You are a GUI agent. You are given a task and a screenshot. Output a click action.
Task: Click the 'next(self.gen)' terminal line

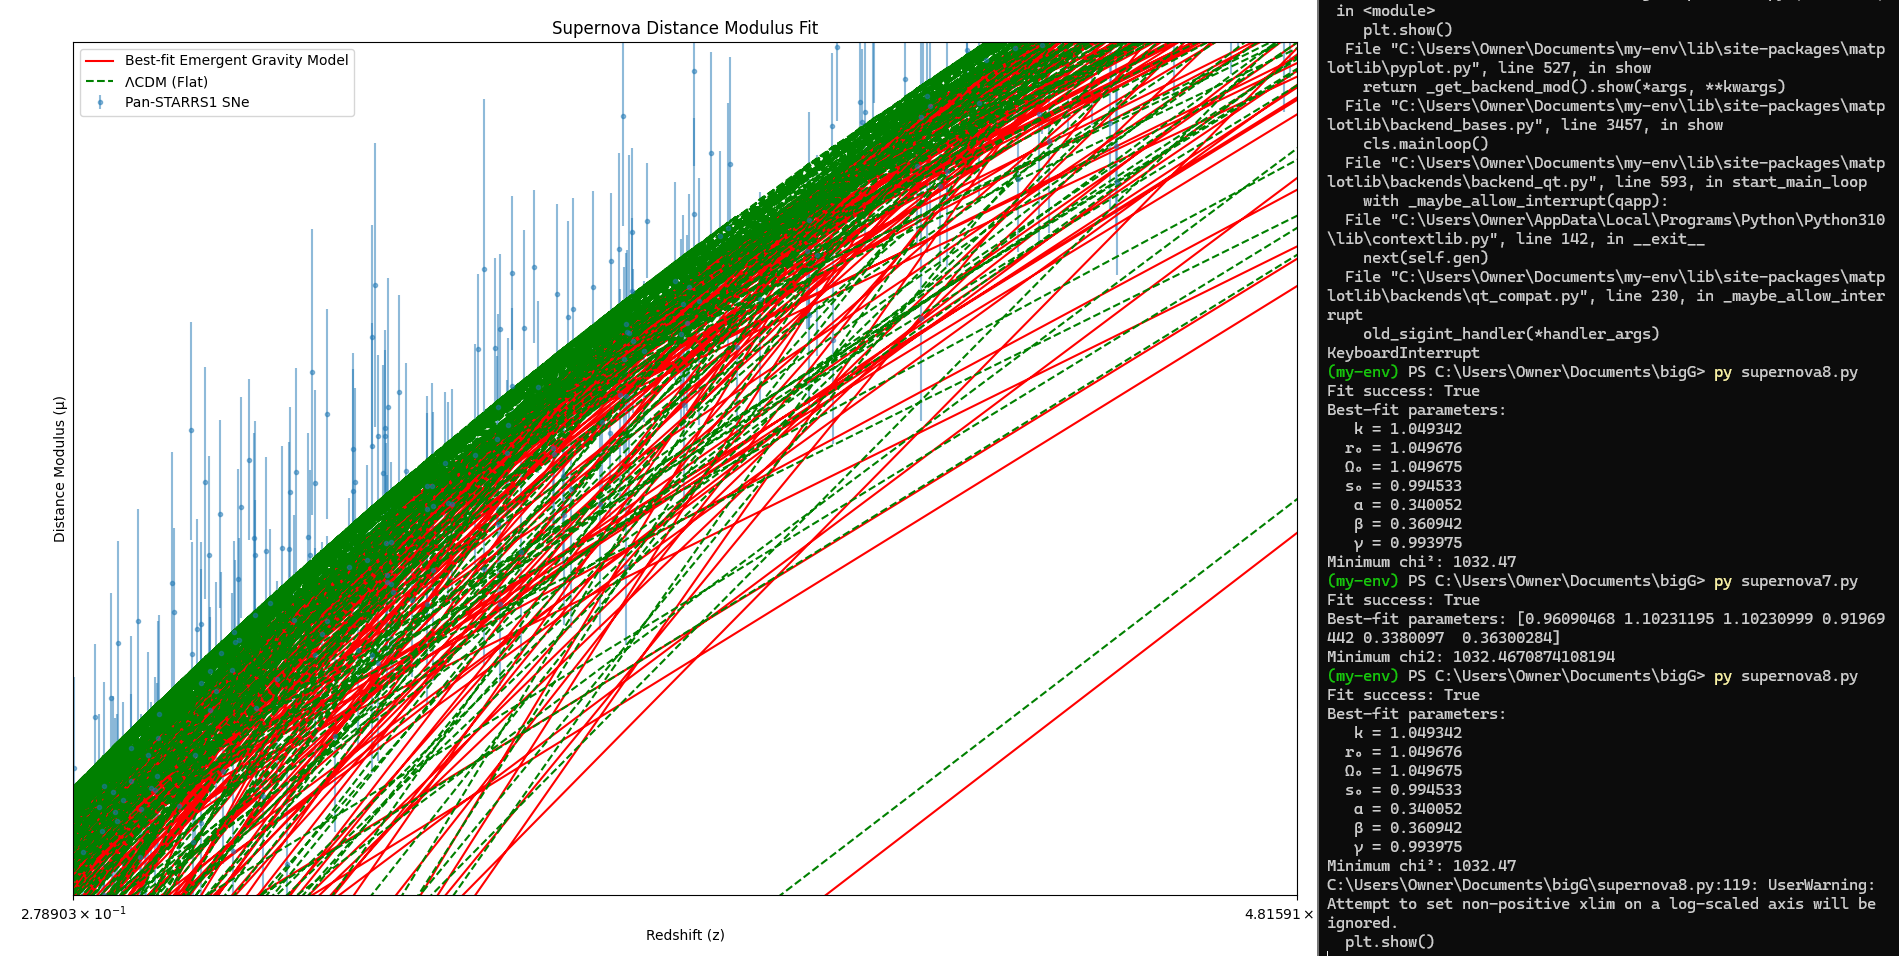[1426, 258]
